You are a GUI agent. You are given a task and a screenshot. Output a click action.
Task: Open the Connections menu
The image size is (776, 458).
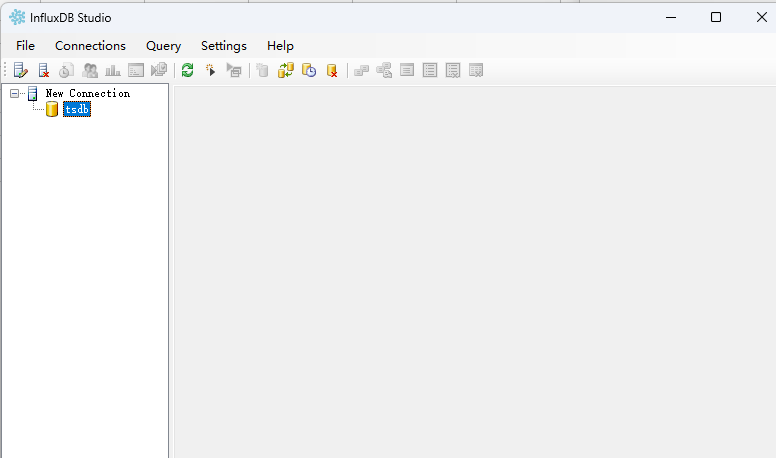90,46
